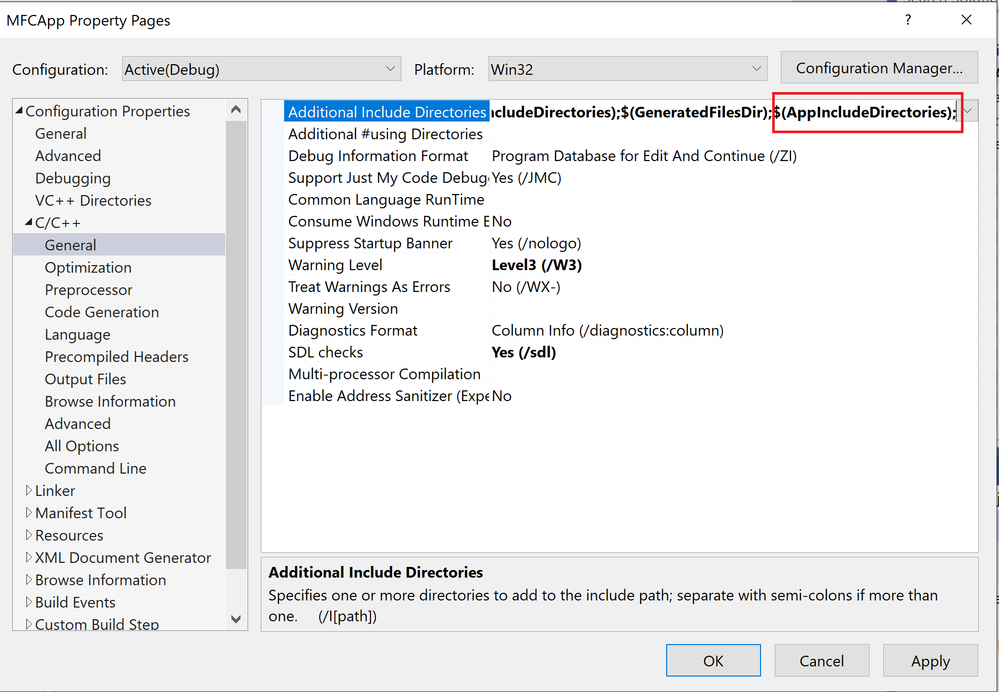Select the Precompiled Headers page
The width and height of the screenshot is (999, 692).
click(116, 357)
